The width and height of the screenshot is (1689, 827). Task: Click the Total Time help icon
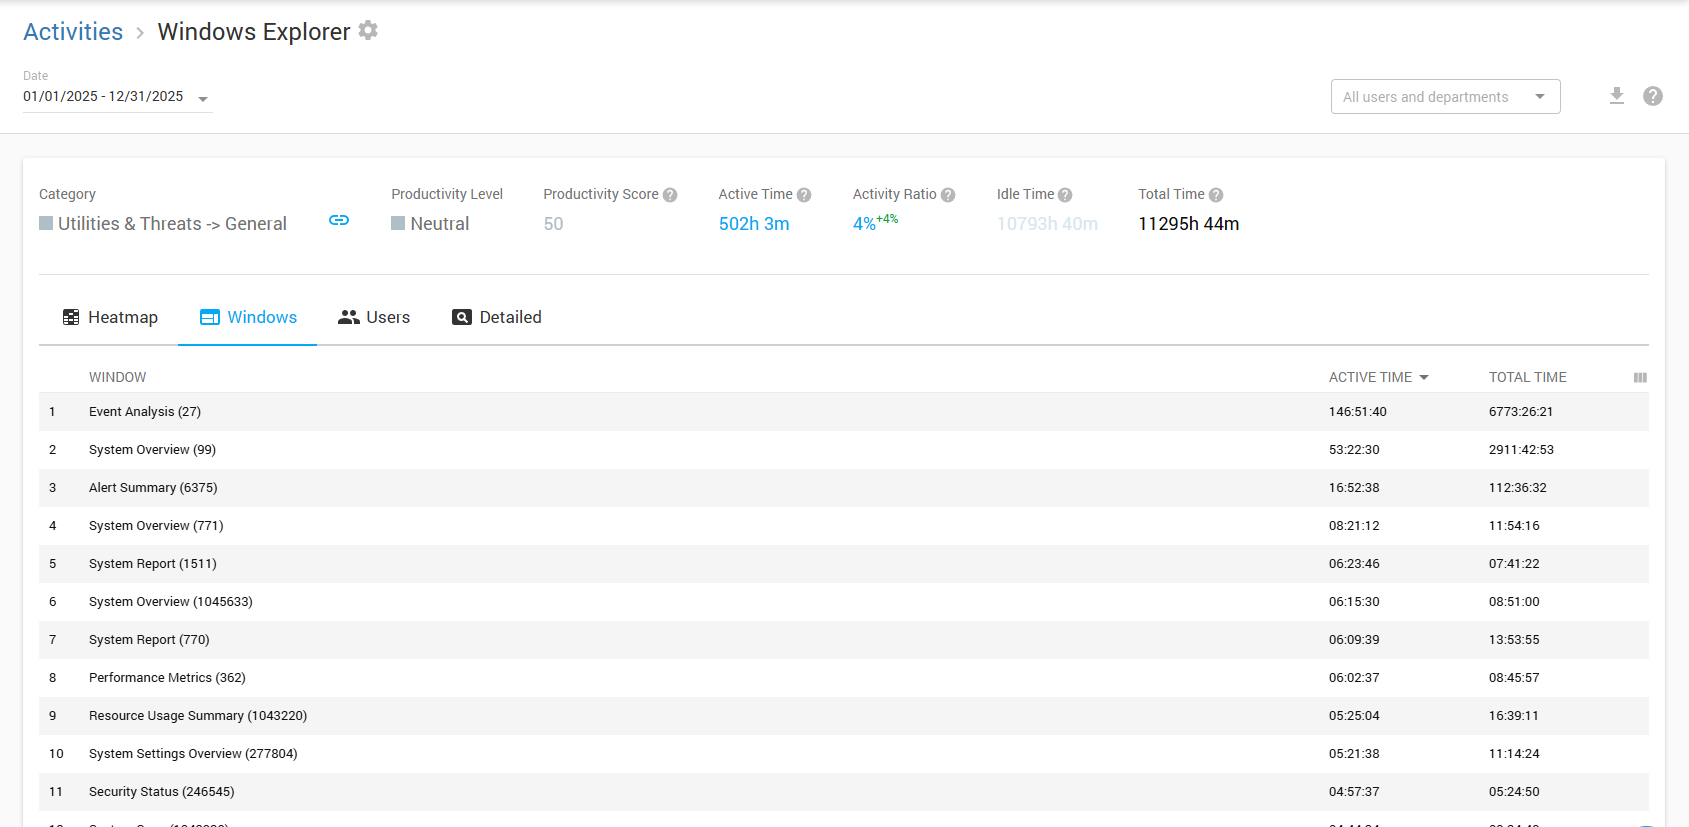click(x=1216, y=195)
